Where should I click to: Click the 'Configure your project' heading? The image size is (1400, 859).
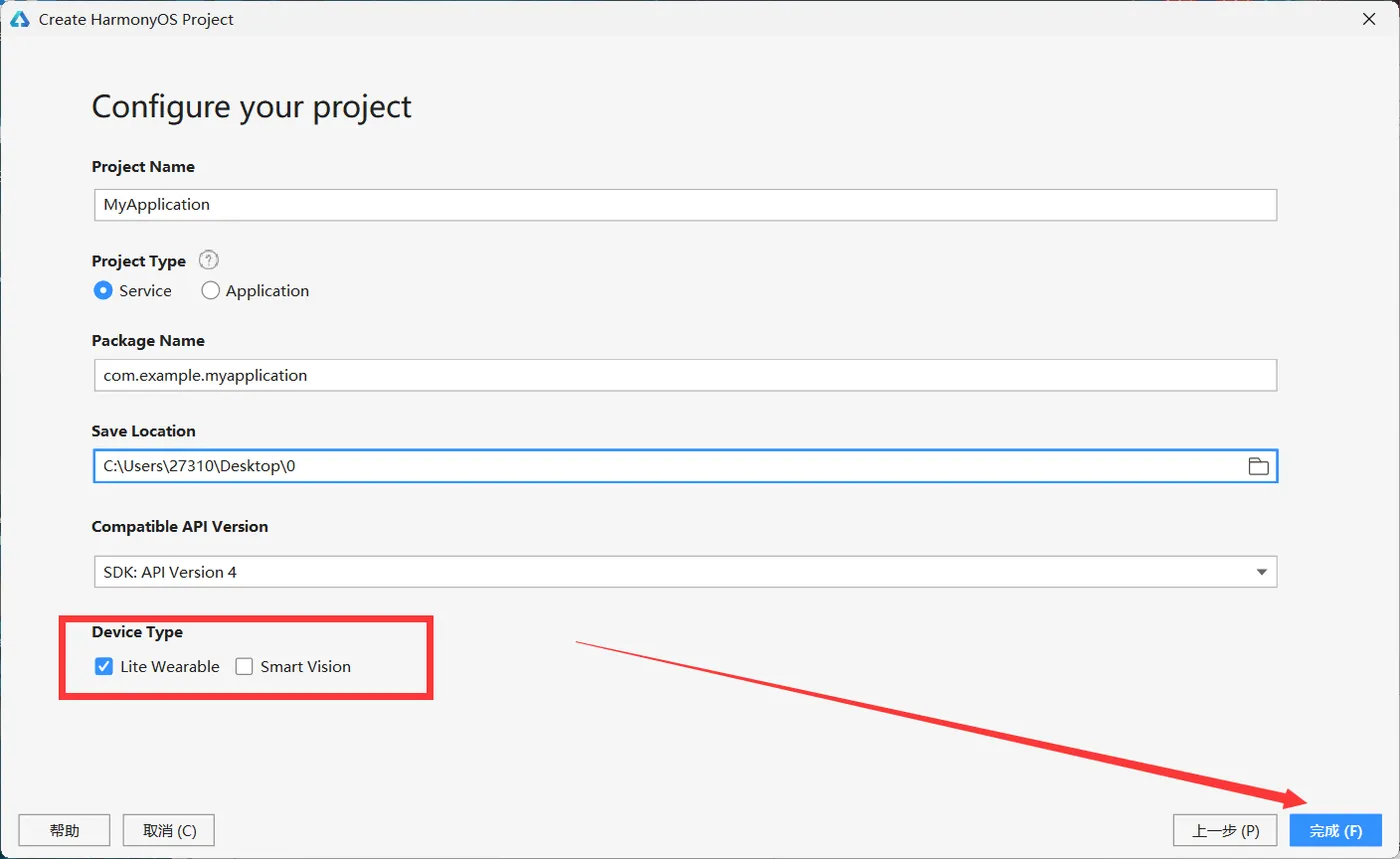click(x=251, y=107)
